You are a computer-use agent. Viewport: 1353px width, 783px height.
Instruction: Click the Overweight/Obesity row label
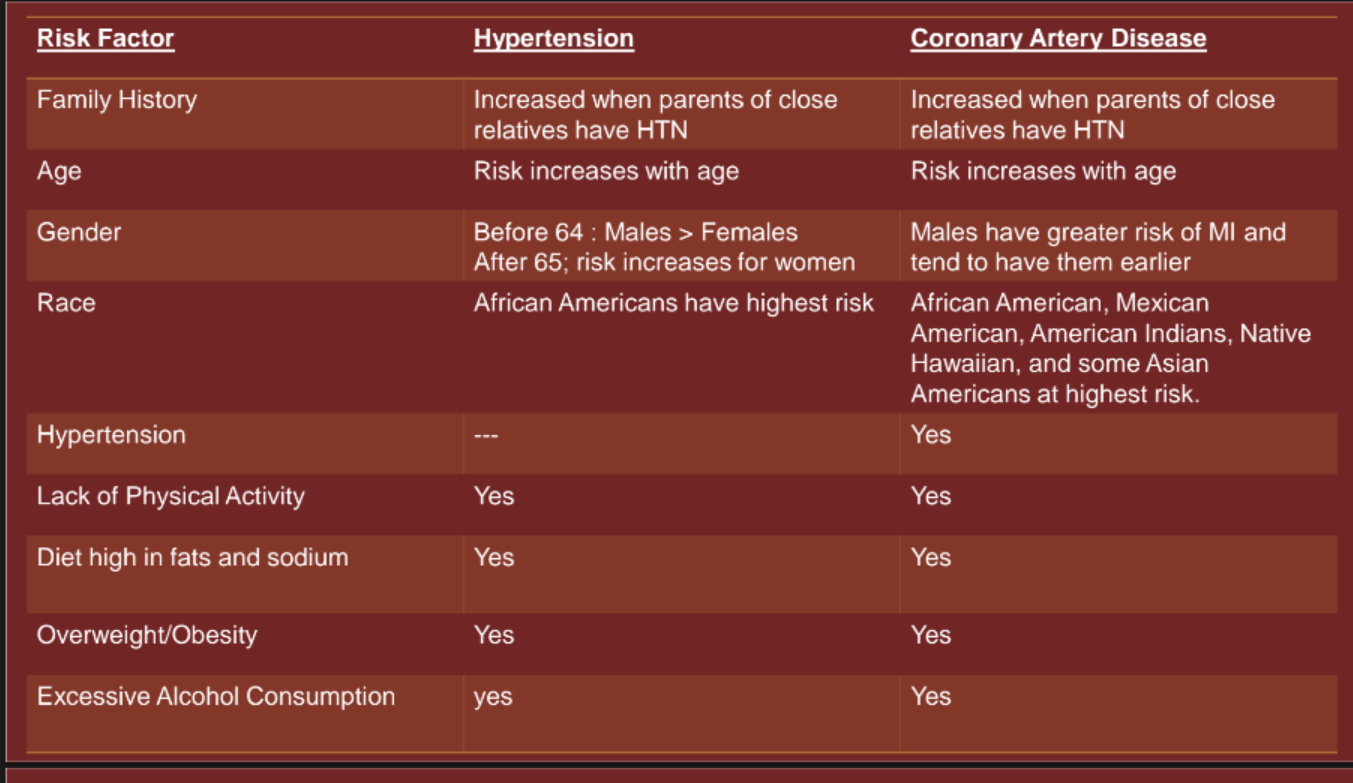click(146, 635)
